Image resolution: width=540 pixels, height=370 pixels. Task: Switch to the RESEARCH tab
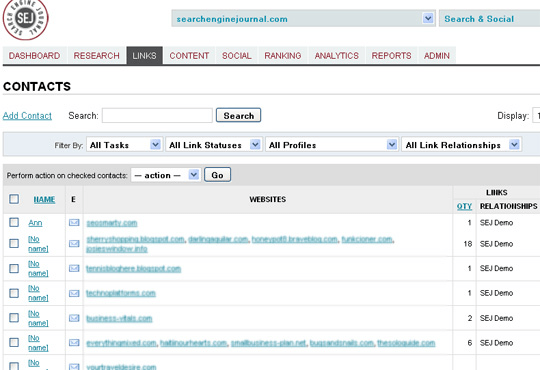[96, 55]
